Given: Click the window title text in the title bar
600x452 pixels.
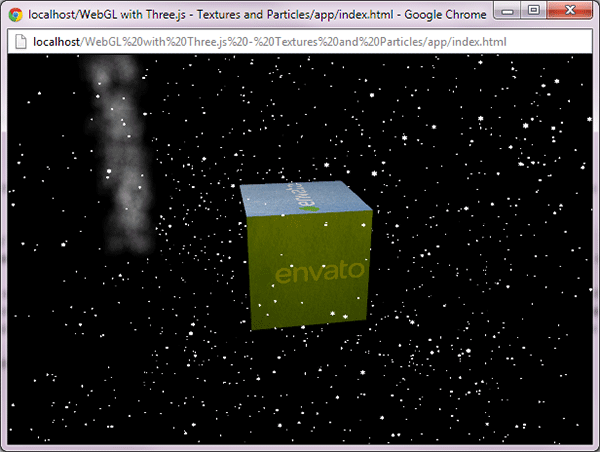Looking at the screenshot, I should (257, 15).
